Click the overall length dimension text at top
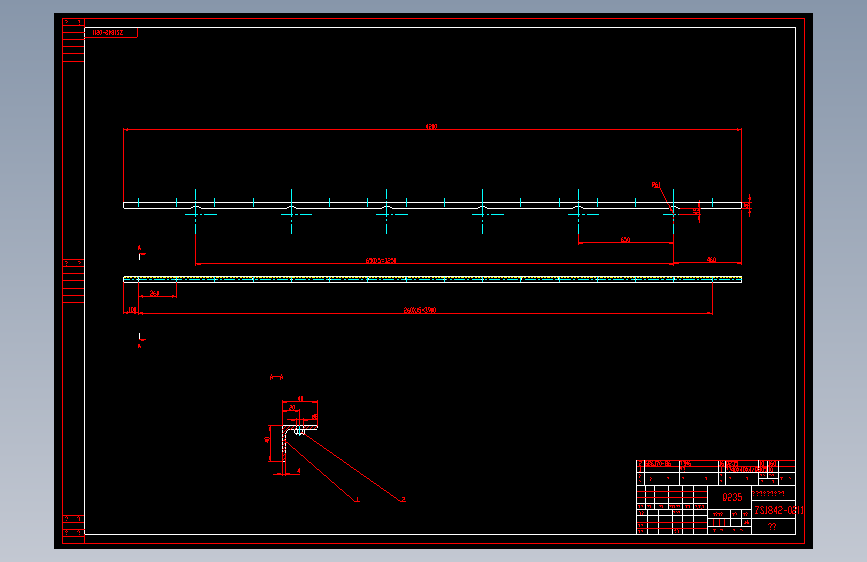This screenshot has height=562, width=867. (x=431, y=127)
